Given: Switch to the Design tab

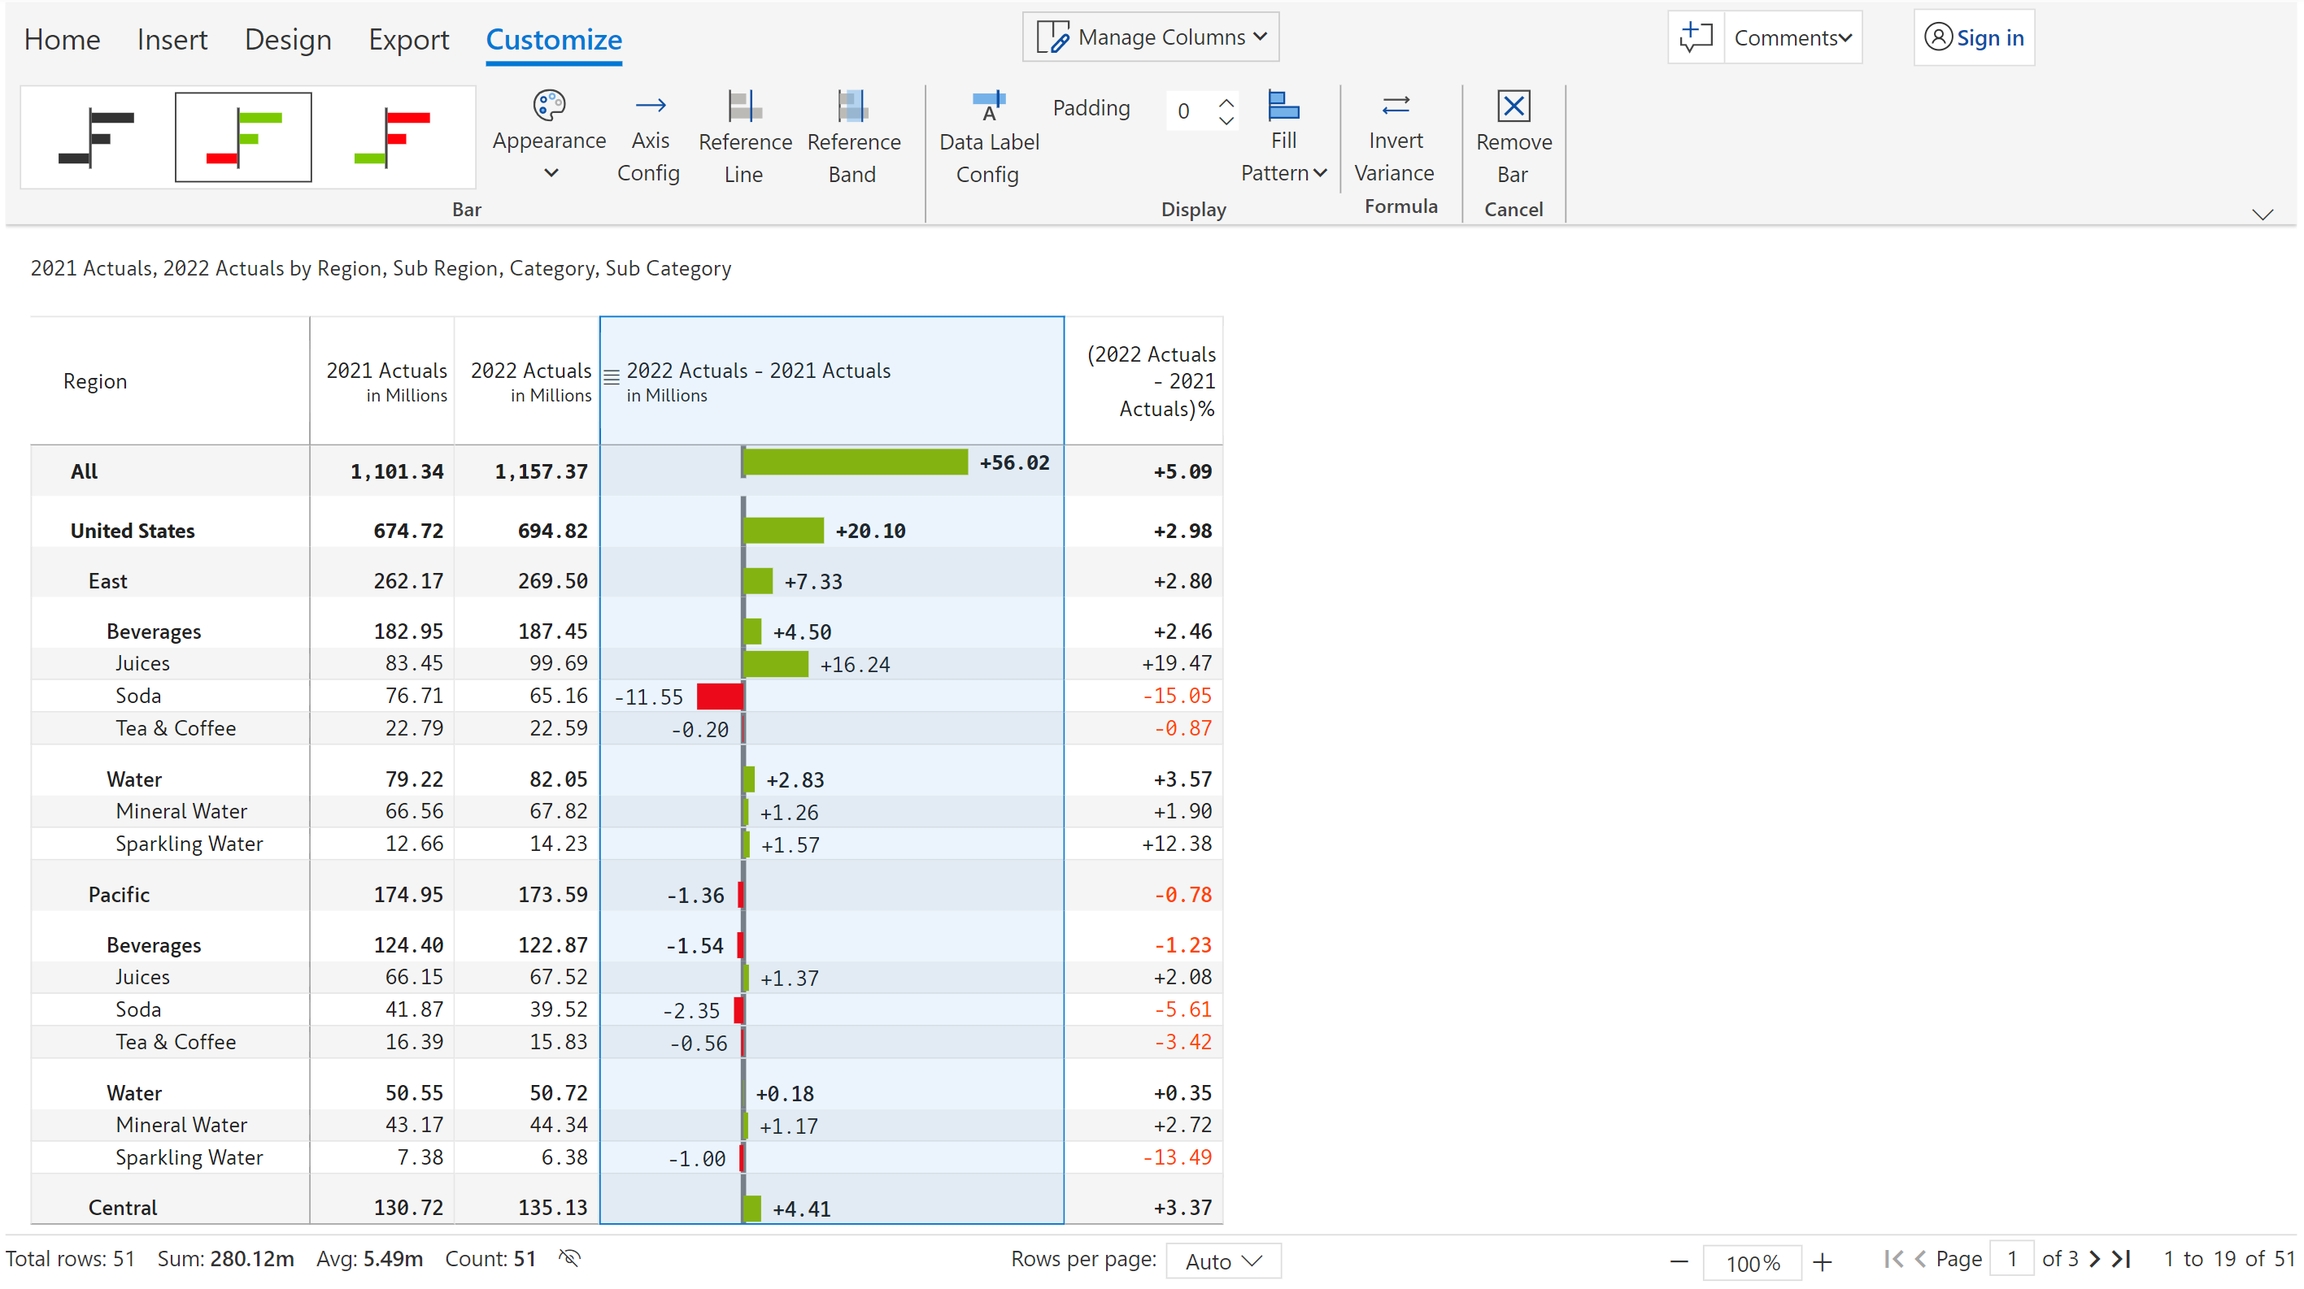Looking at the screenshot, I should click(x=288, y=40).
